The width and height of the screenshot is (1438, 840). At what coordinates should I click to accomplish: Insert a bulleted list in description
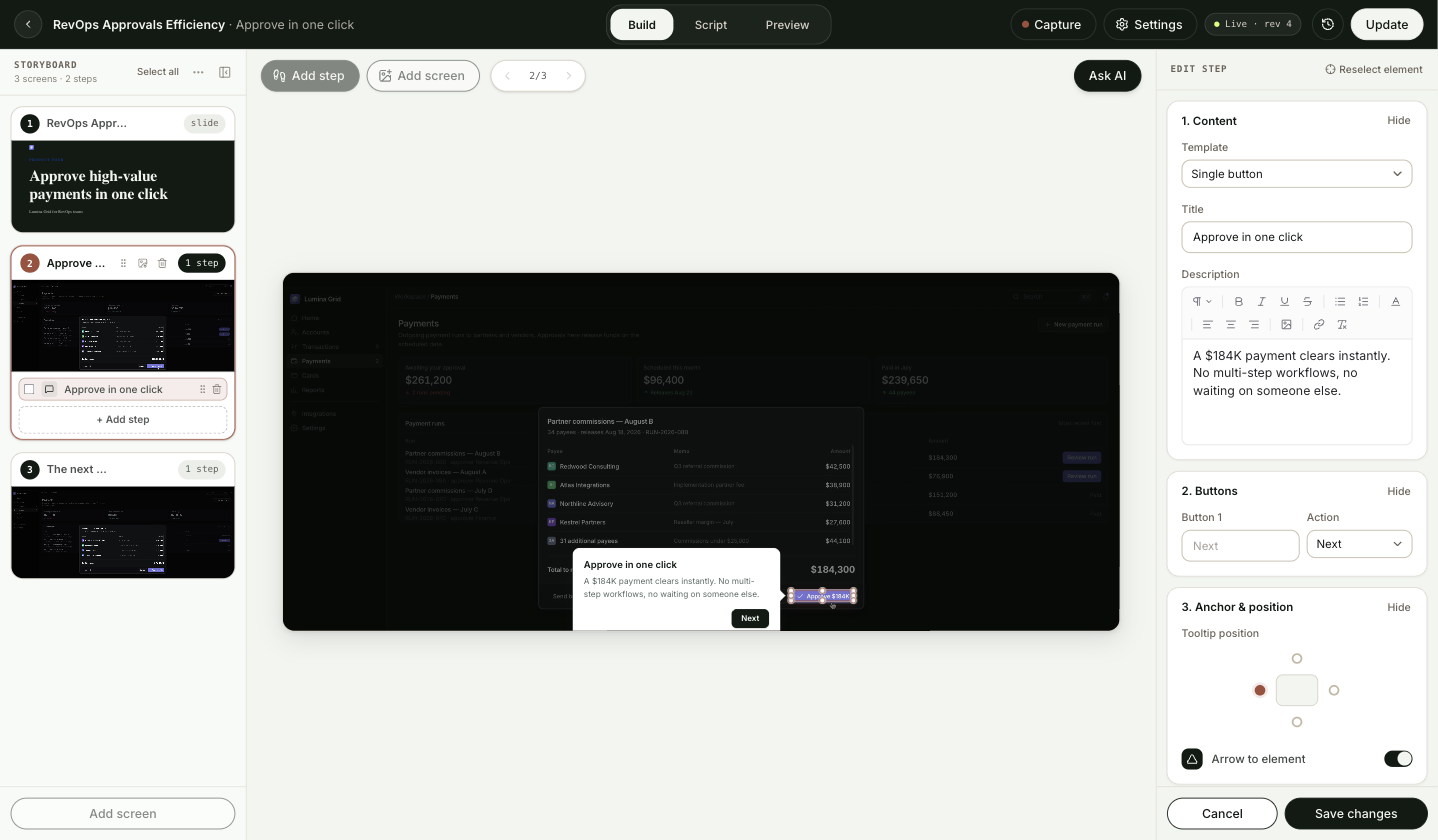point(1340,301)
